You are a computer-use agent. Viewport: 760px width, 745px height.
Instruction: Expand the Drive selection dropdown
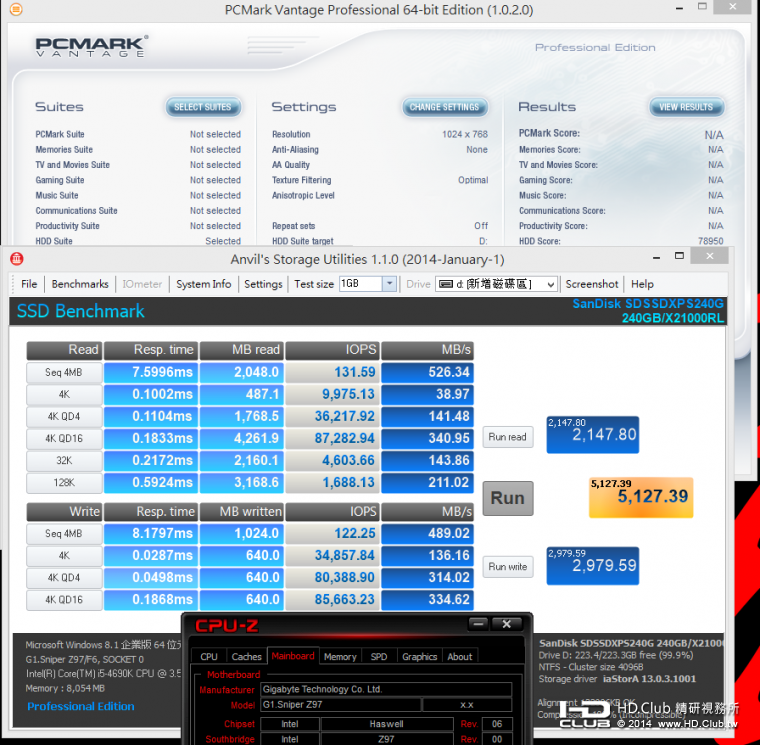pyautogui.click(x=550, y=285)
